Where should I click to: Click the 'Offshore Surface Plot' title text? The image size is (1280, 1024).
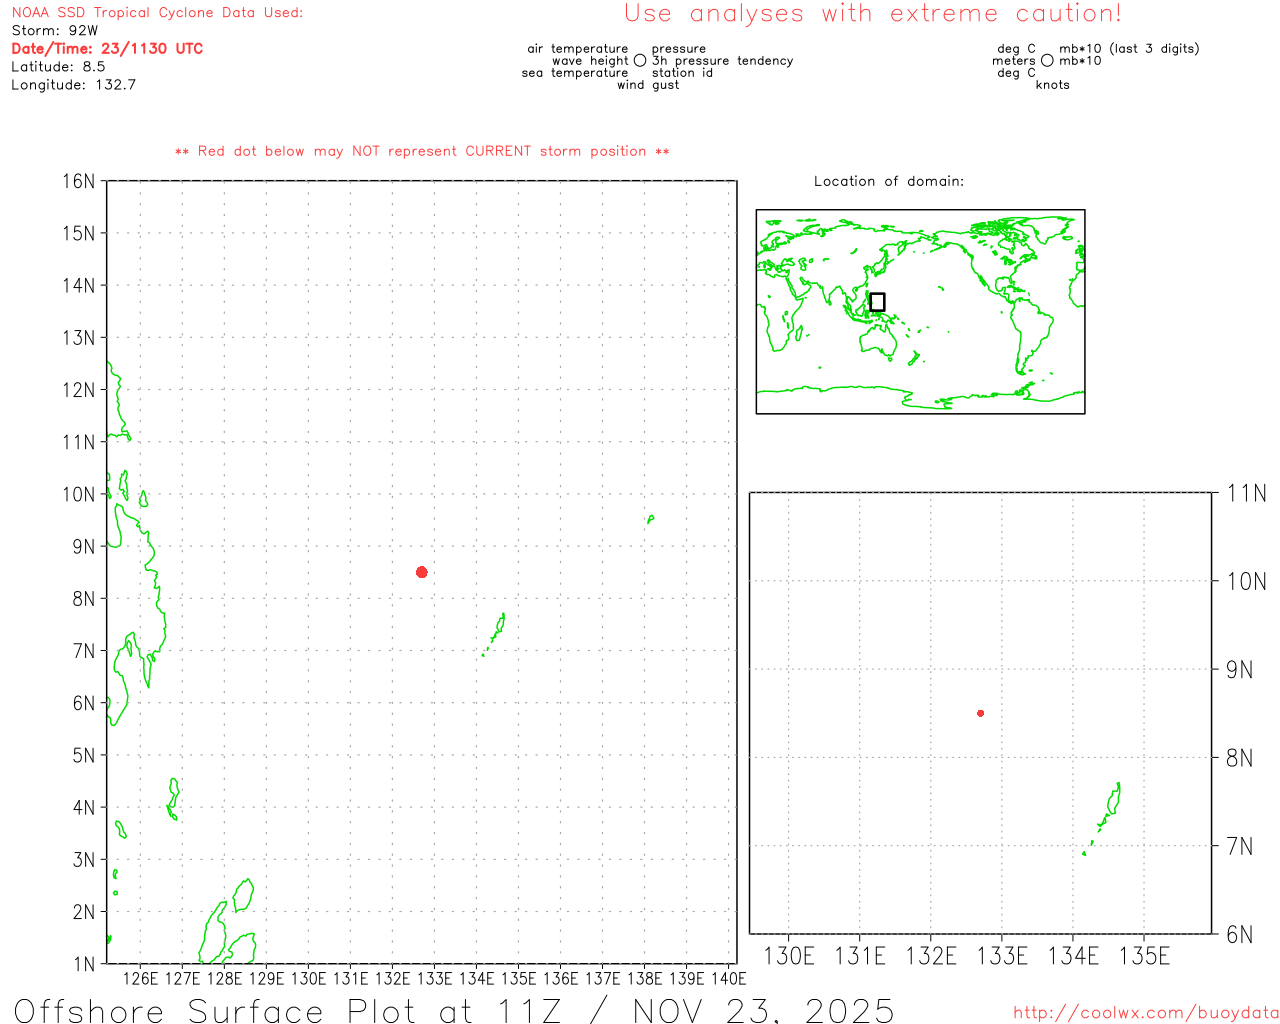click(454, 1010)
